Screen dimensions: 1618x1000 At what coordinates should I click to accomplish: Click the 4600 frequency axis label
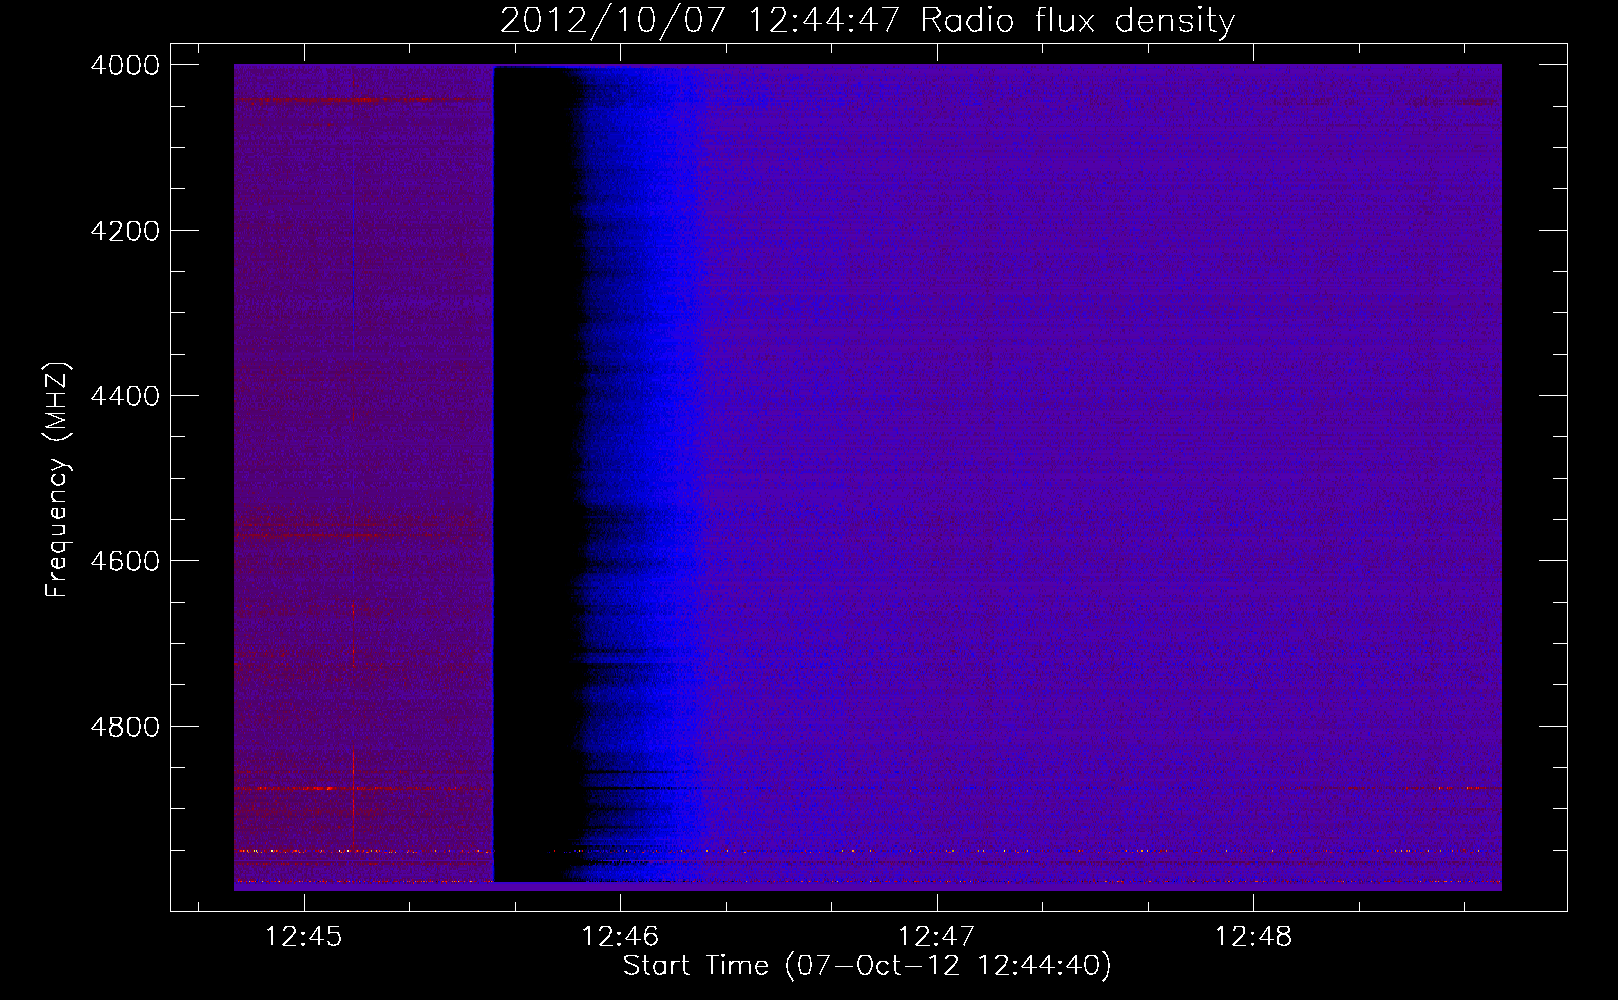pos(124,561)
